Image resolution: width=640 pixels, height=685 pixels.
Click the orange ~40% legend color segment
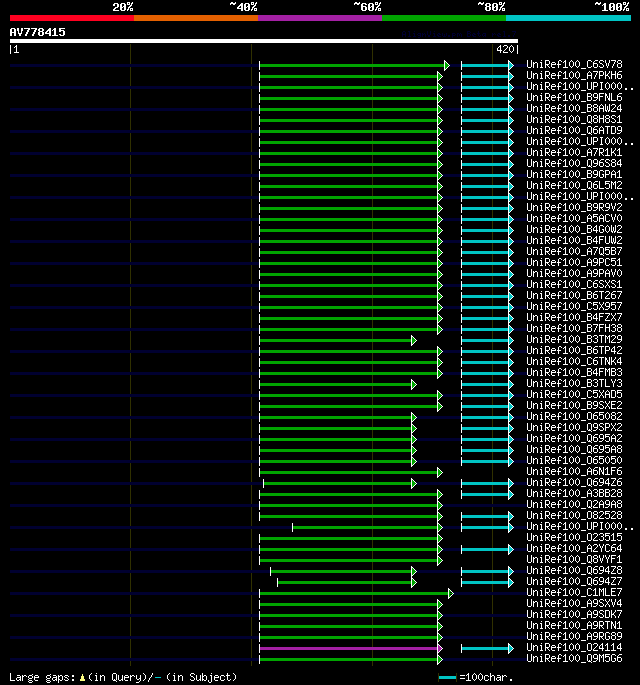[x=196, y=18]
